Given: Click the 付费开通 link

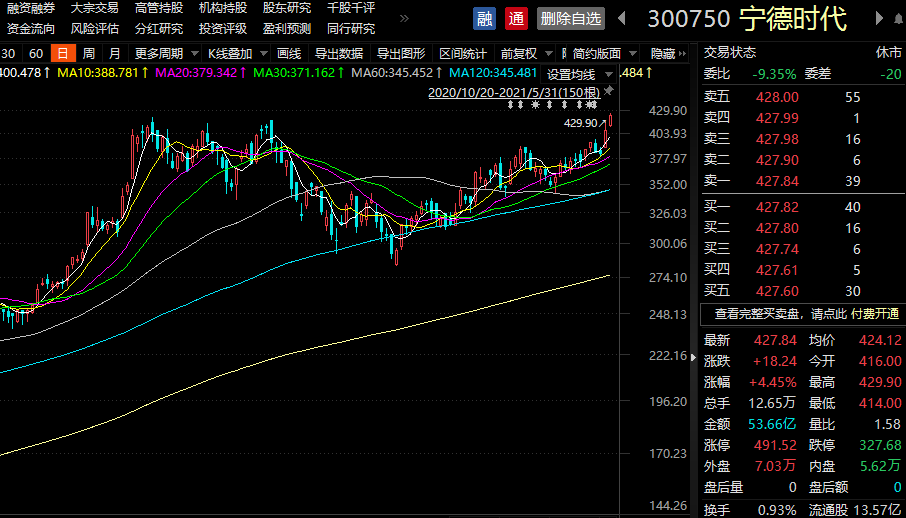Looking at the screenshot, I should (875, 314).
